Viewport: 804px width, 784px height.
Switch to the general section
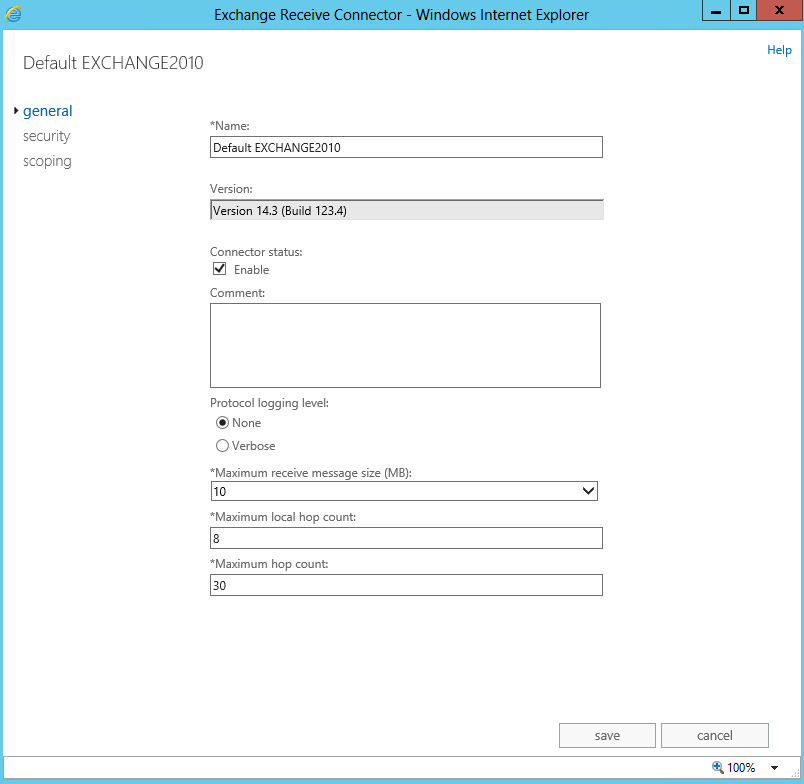[x=48, y=111]
